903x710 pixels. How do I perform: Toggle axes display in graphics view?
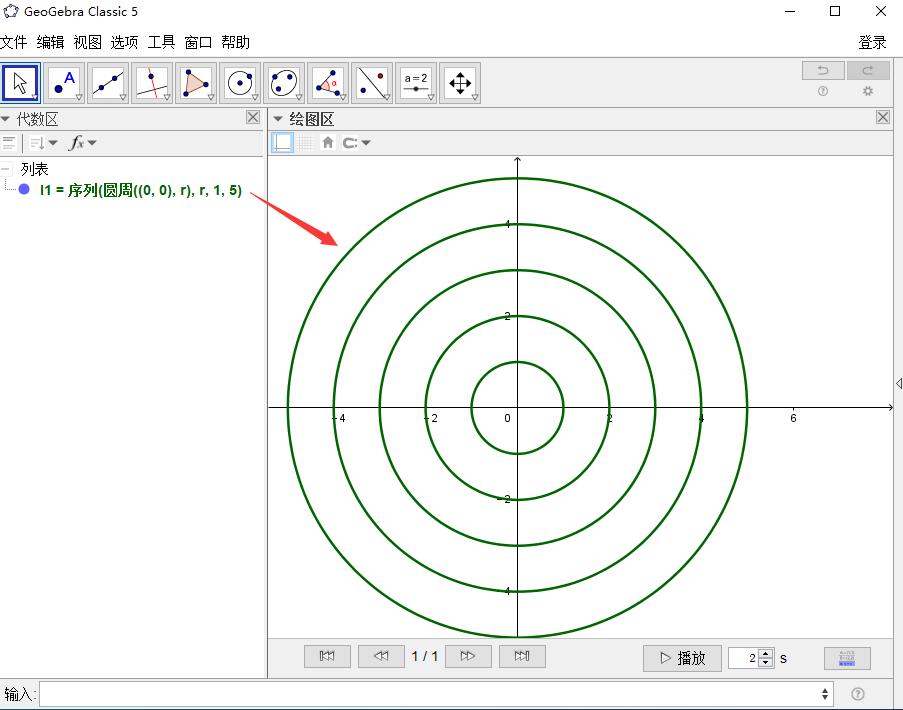click(284, 143)
